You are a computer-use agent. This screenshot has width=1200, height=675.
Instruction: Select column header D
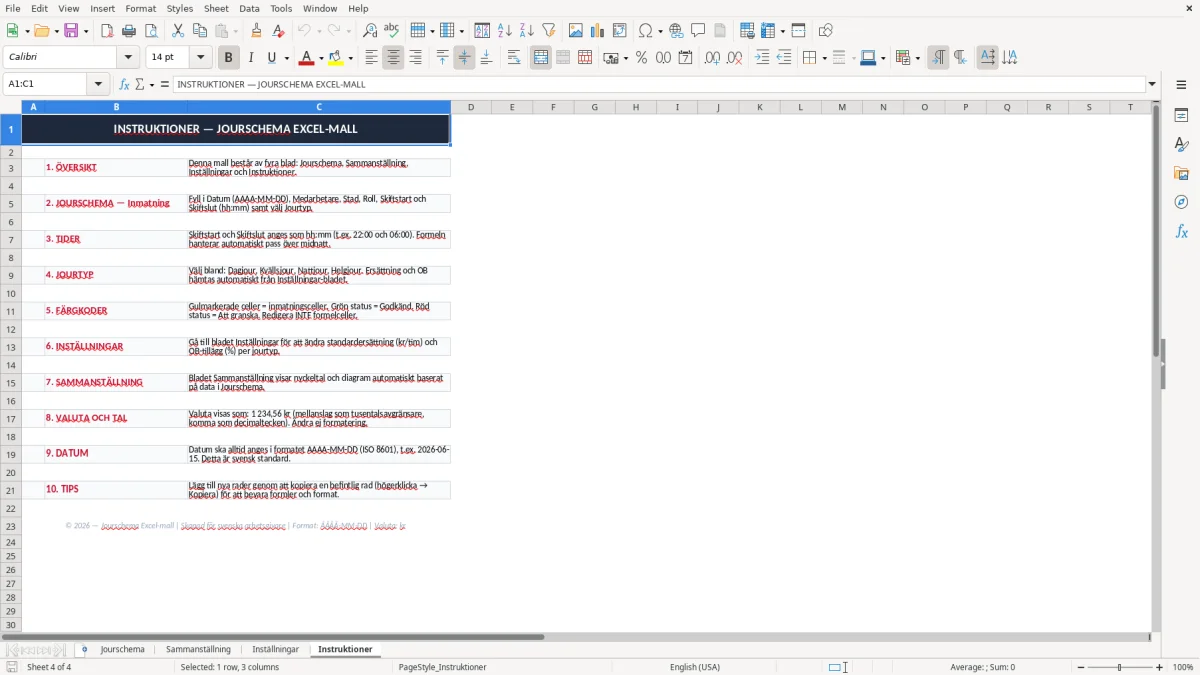coord(471,107)
